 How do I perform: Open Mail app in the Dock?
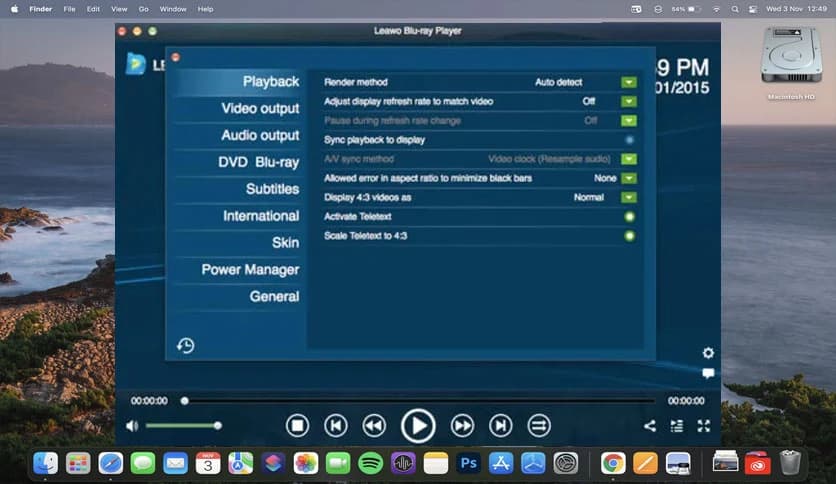175,463
